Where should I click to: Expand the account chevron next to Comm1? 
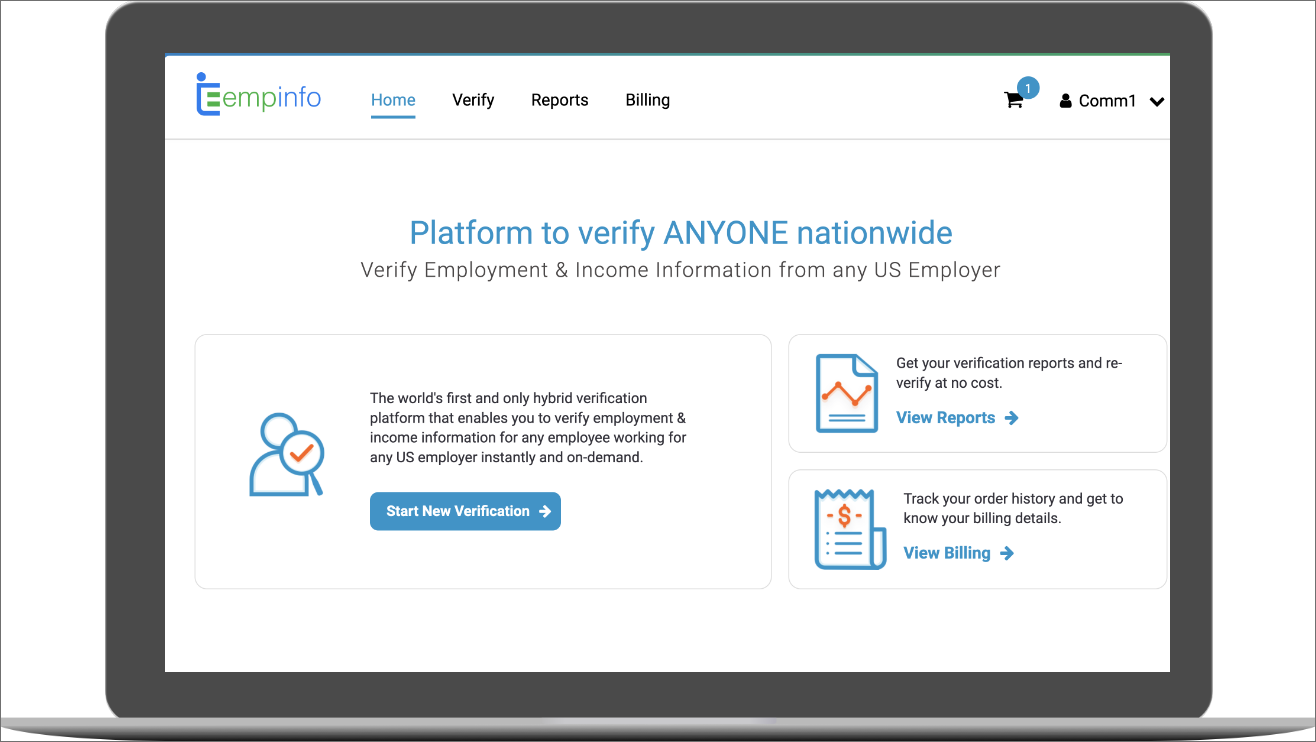coord(1157,101)
